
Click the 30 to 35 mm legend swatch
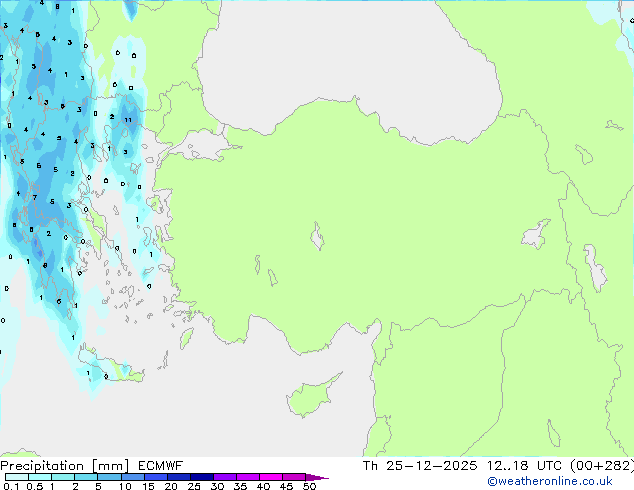point(224,477)
